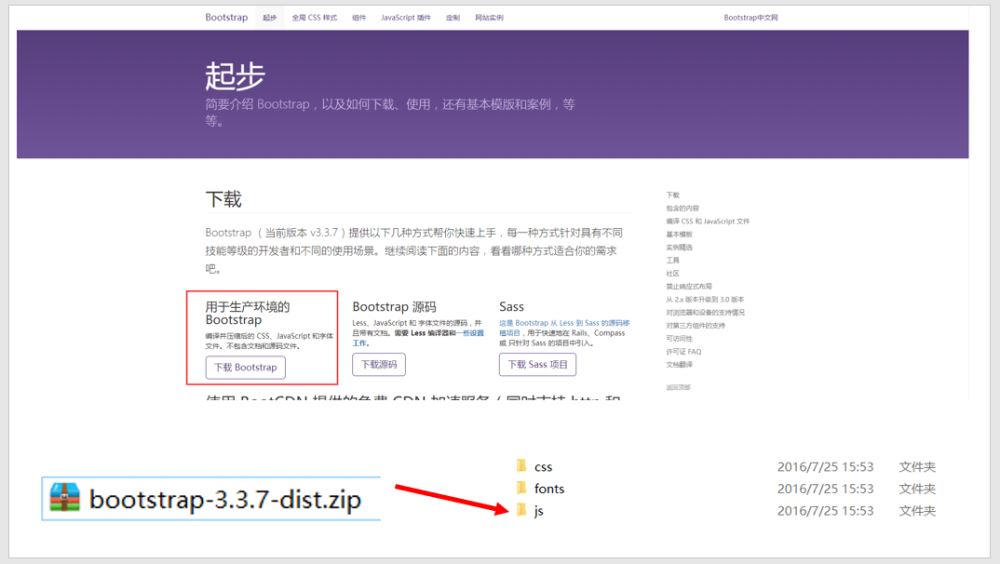The height and width of the screenshot is (564, 1000).
Task: Open 实例精选 sidebar link
Action: coord(679,248)
